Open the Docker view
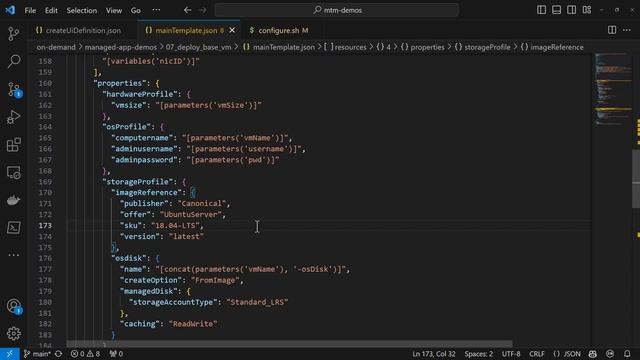This screenshot has height=360, width=640. (14, 200)
